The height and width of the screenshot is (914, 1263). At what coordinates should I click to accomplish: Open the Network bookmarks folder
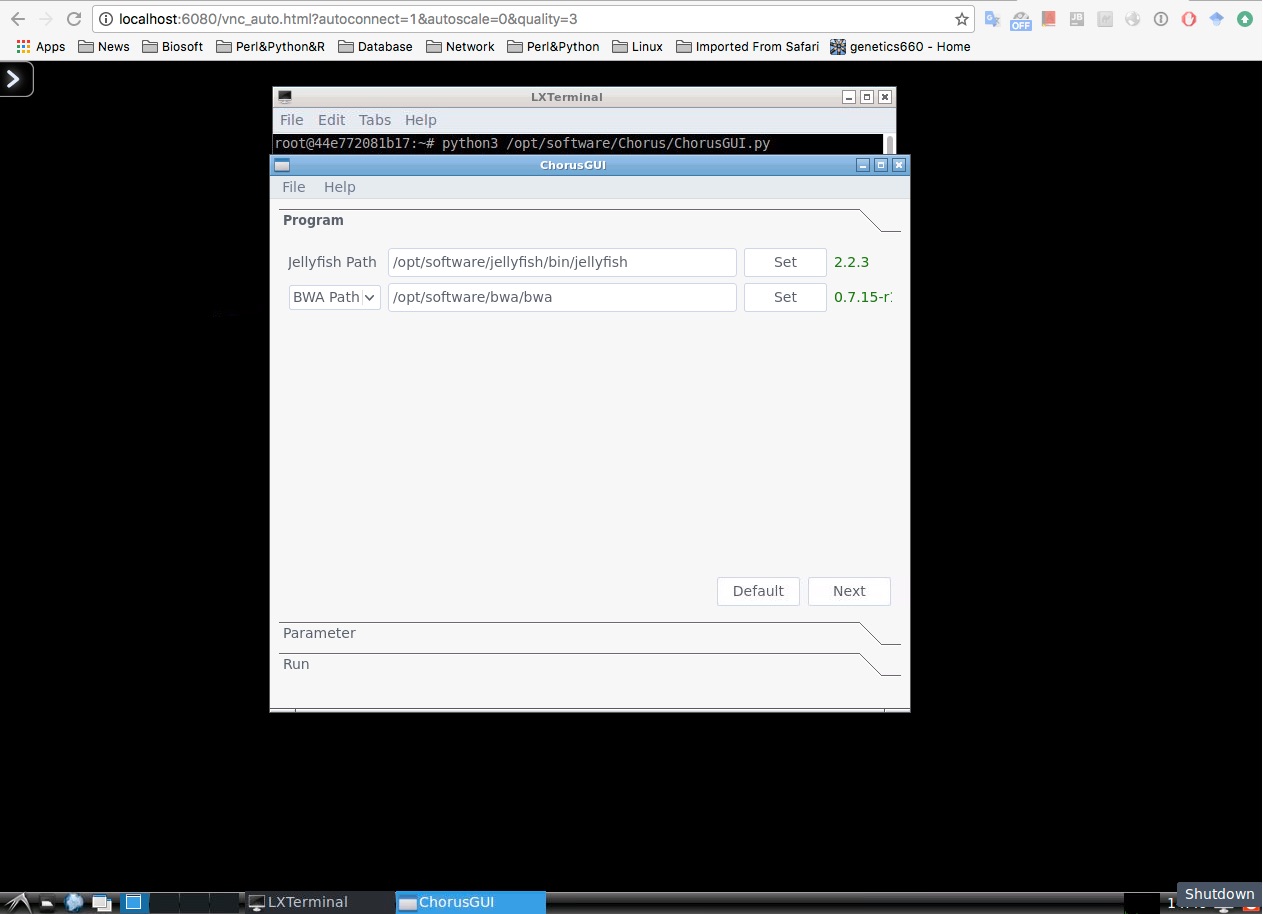pos(461,47)
